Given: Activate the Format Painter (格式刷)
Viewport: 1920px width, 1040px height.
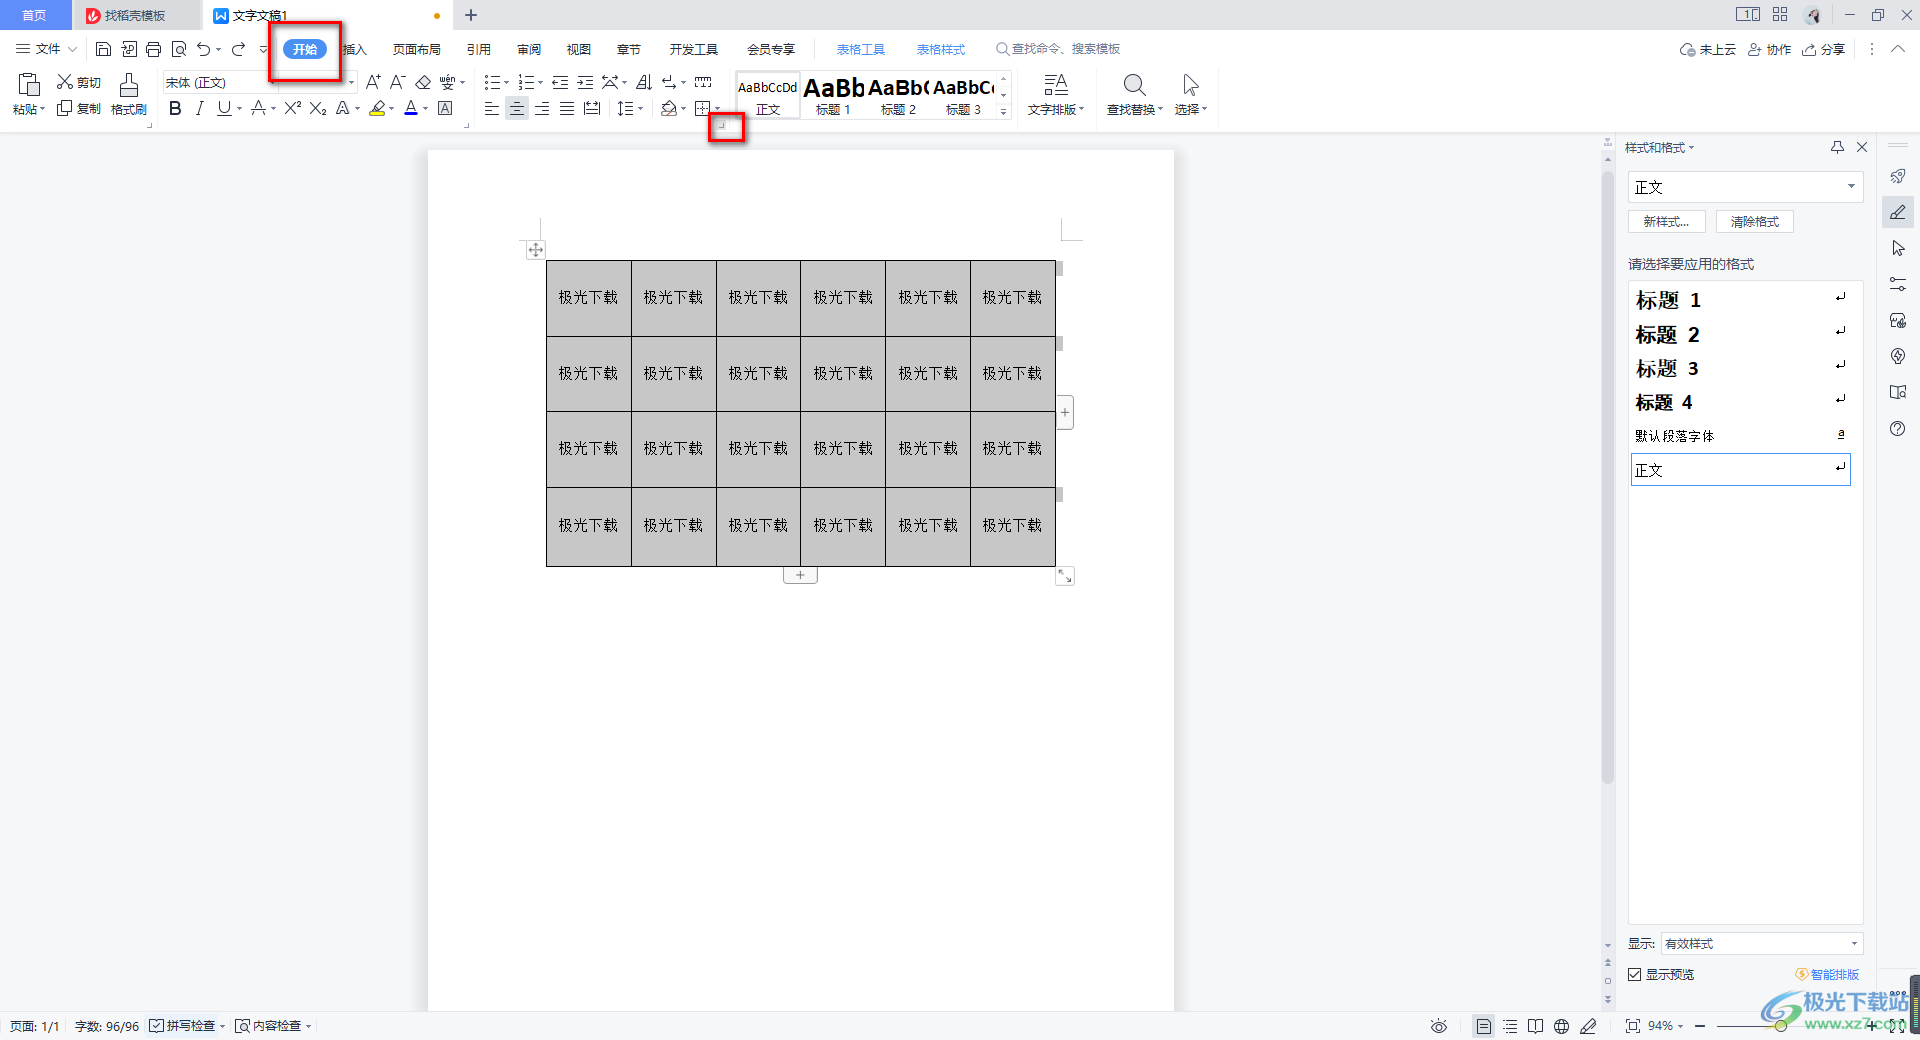Looking at the screenshot, I should pyautogui.click(x=129, y=95).
